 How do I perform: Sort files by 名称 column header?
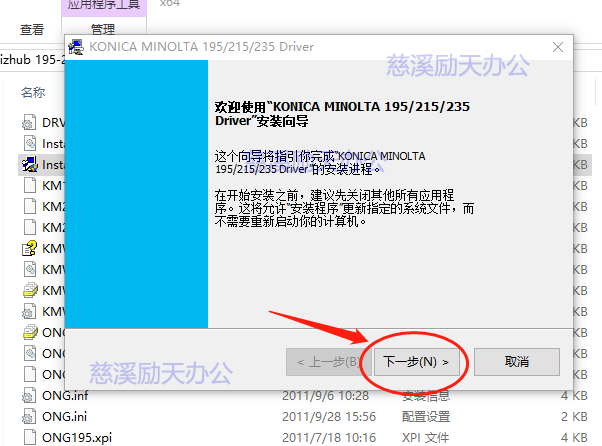coord(33,92)
